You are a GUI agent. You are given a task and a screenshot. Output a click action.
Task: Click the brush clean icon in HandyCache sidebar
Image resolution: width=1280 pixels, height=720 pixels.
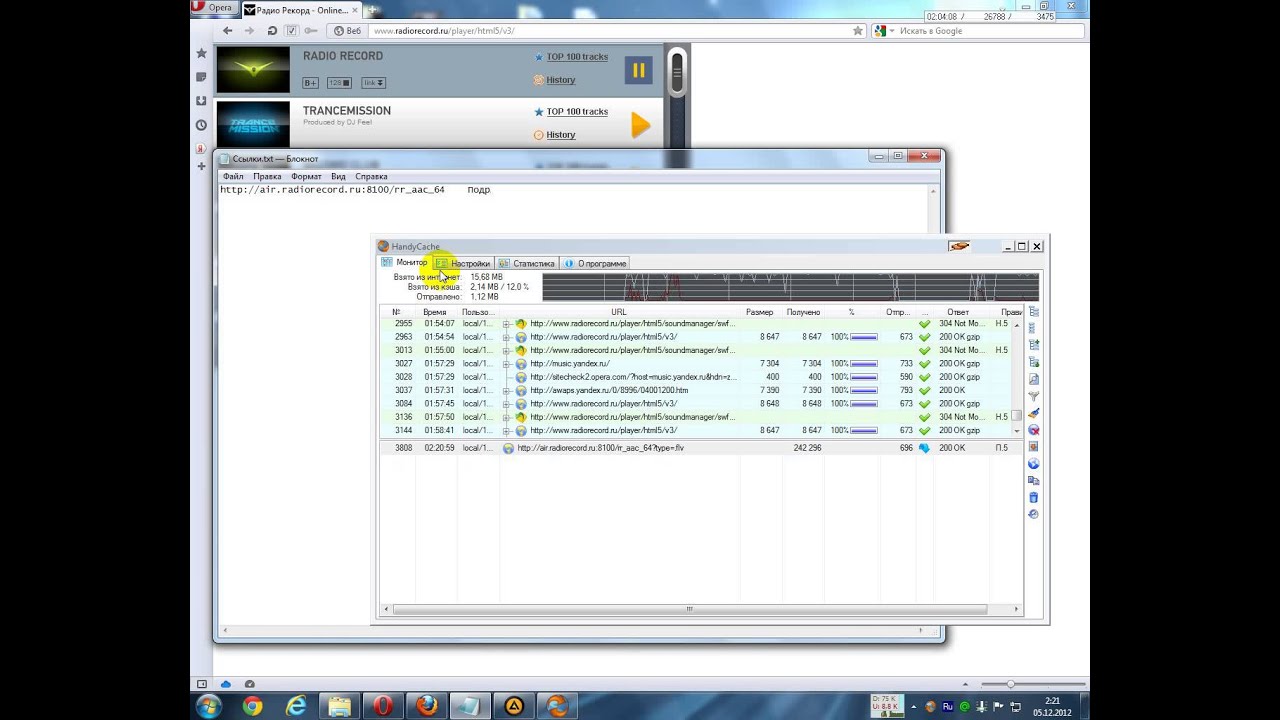pos(1034,413)
